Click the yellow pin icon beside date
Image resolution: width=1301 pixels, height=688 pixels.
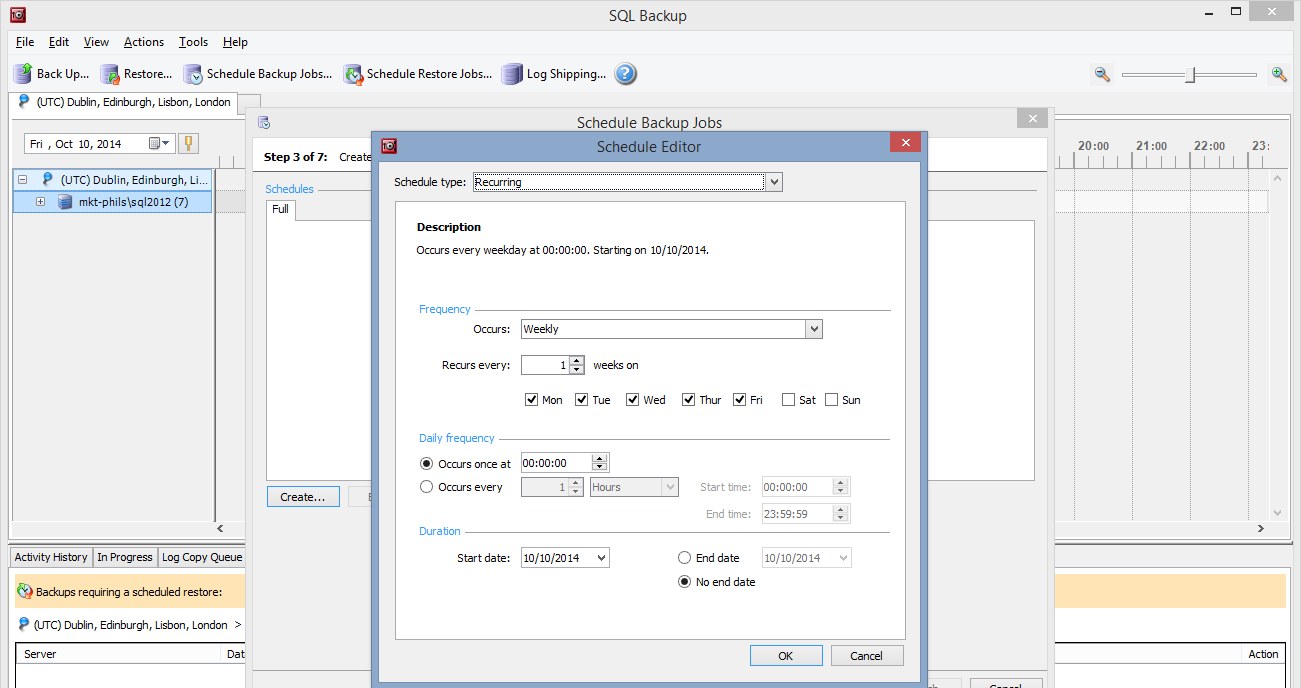tap(188, 143)
